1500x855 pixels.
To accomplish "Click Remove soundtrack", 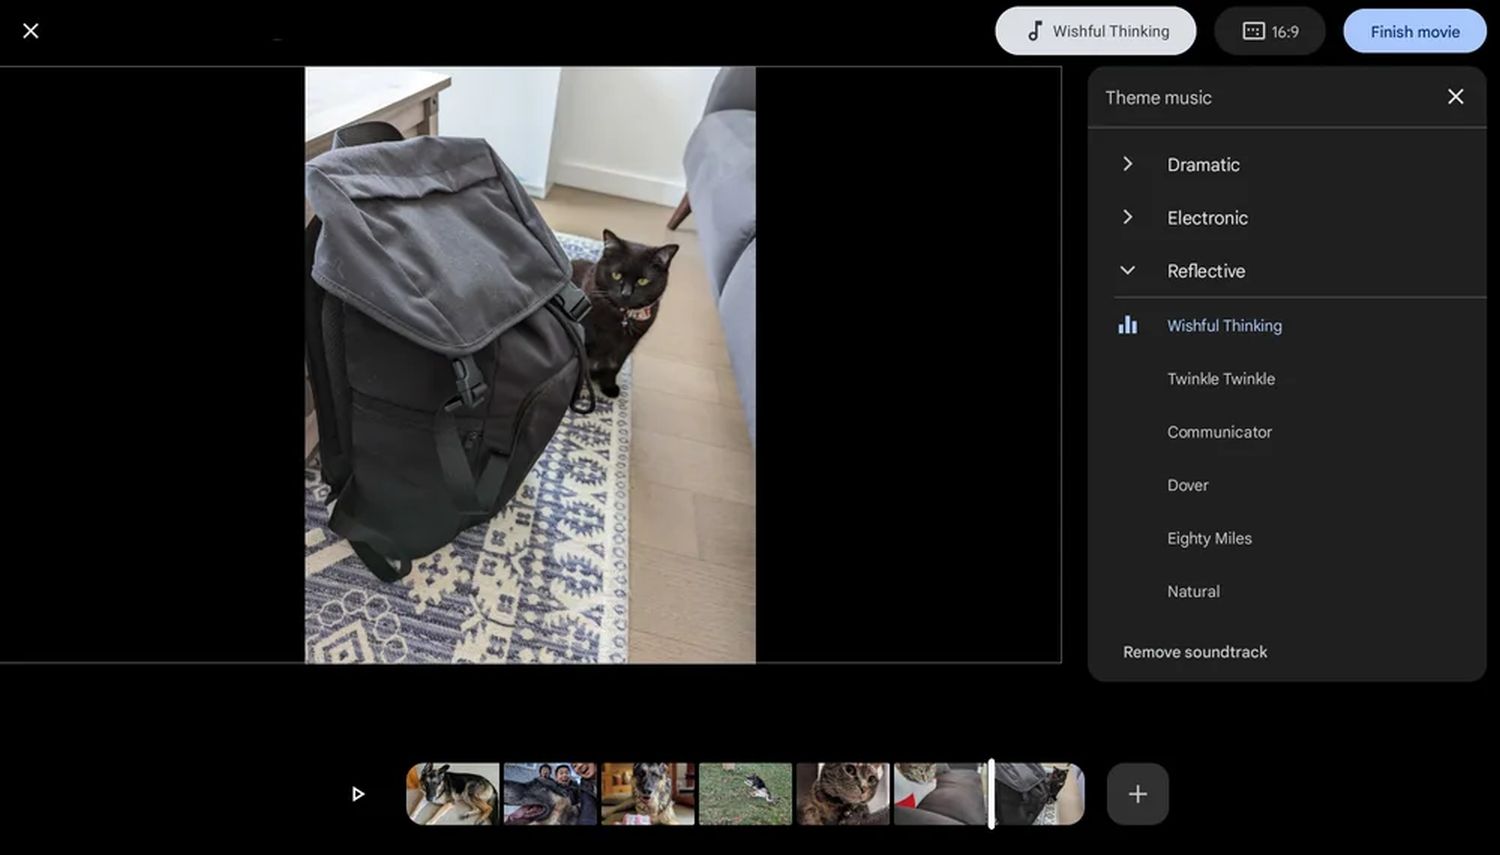I will pyautogui.click(x=1194, y=652).
